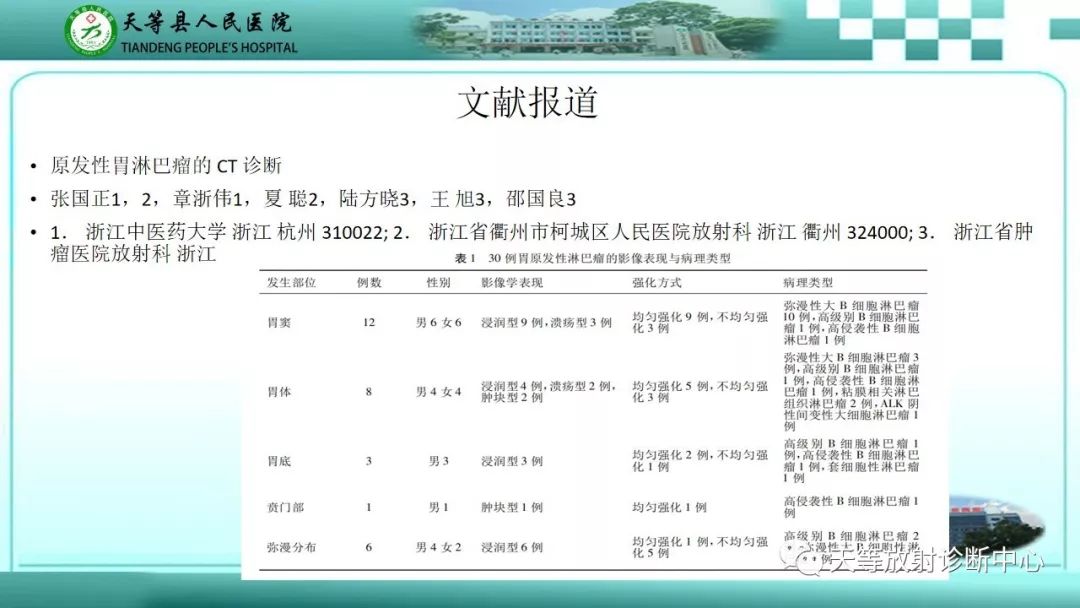Image resolution: width=1080 pixels, height=608 pixels.
Task: Click the cell 均匀强化 1 例, 不均匀强化 5 例
Action: click(700, 547)
